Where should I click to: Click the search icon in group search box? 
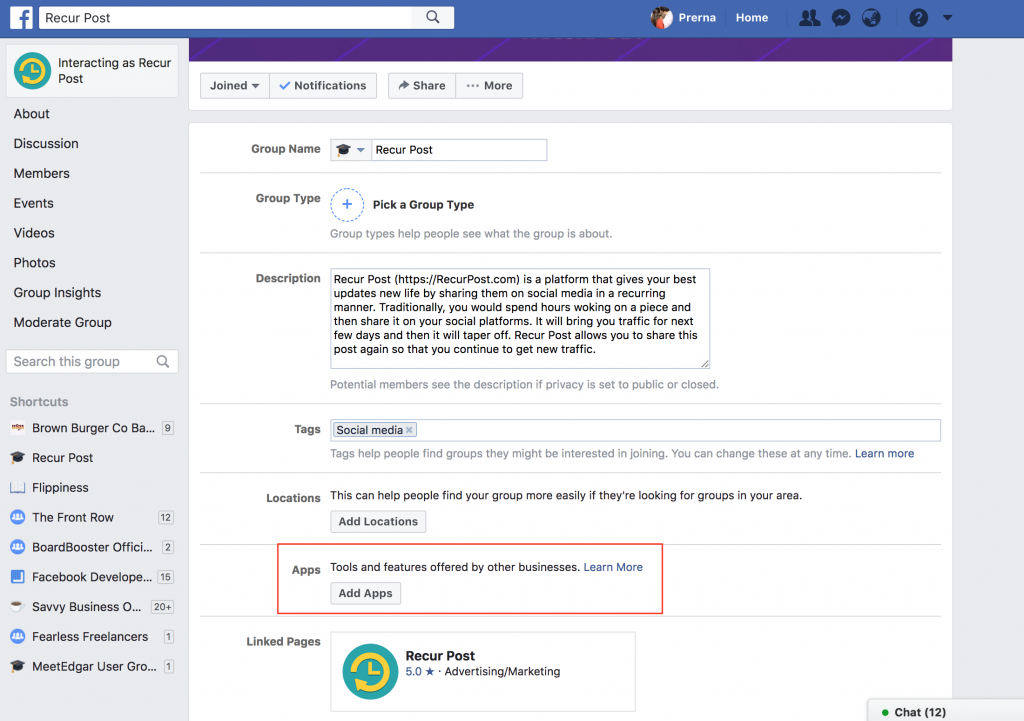tap(163, 361)
